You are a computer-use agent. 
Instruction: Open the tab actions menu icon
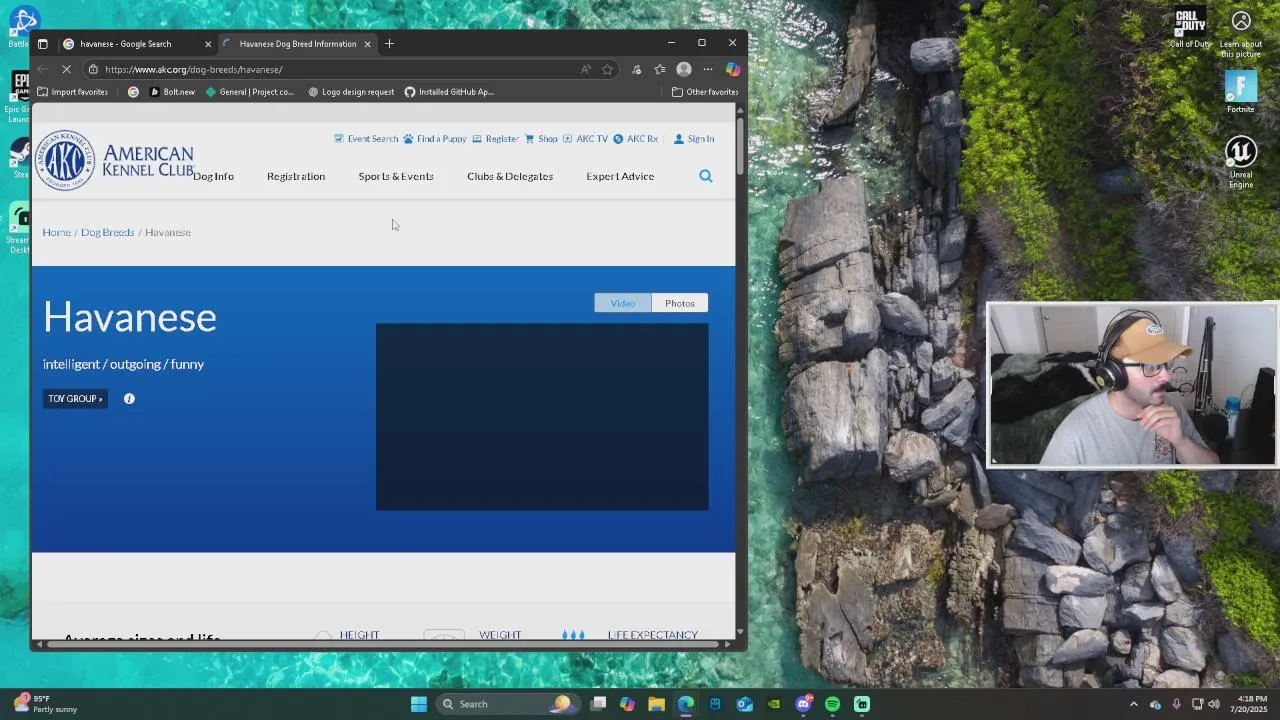pyautogui.click(x=42, y=44)
